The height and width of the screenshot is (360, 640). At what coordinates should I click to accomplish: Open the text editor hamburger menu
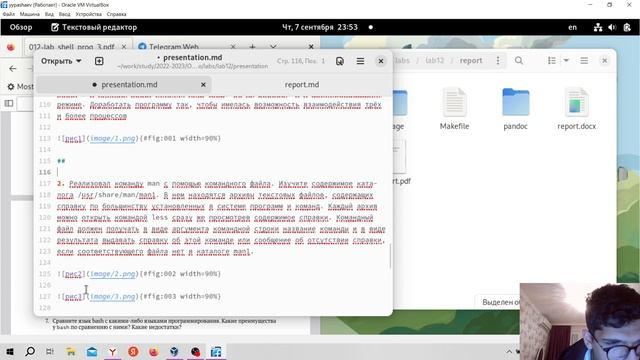[360, 61]
